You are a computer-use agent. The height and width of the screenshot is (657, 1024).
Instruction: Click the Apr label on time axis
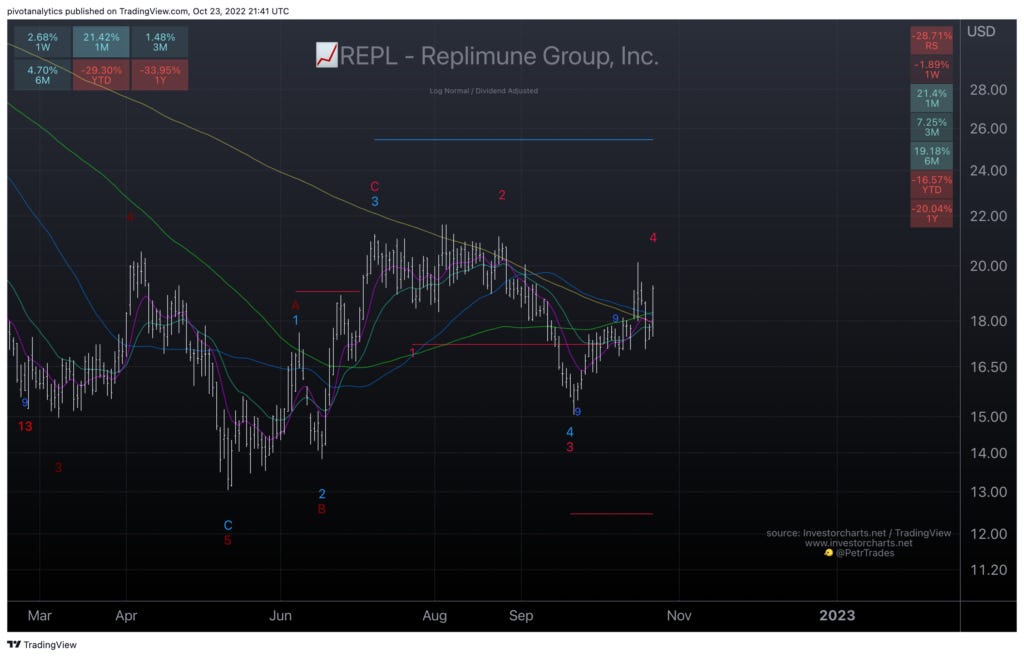click(126, 616)
